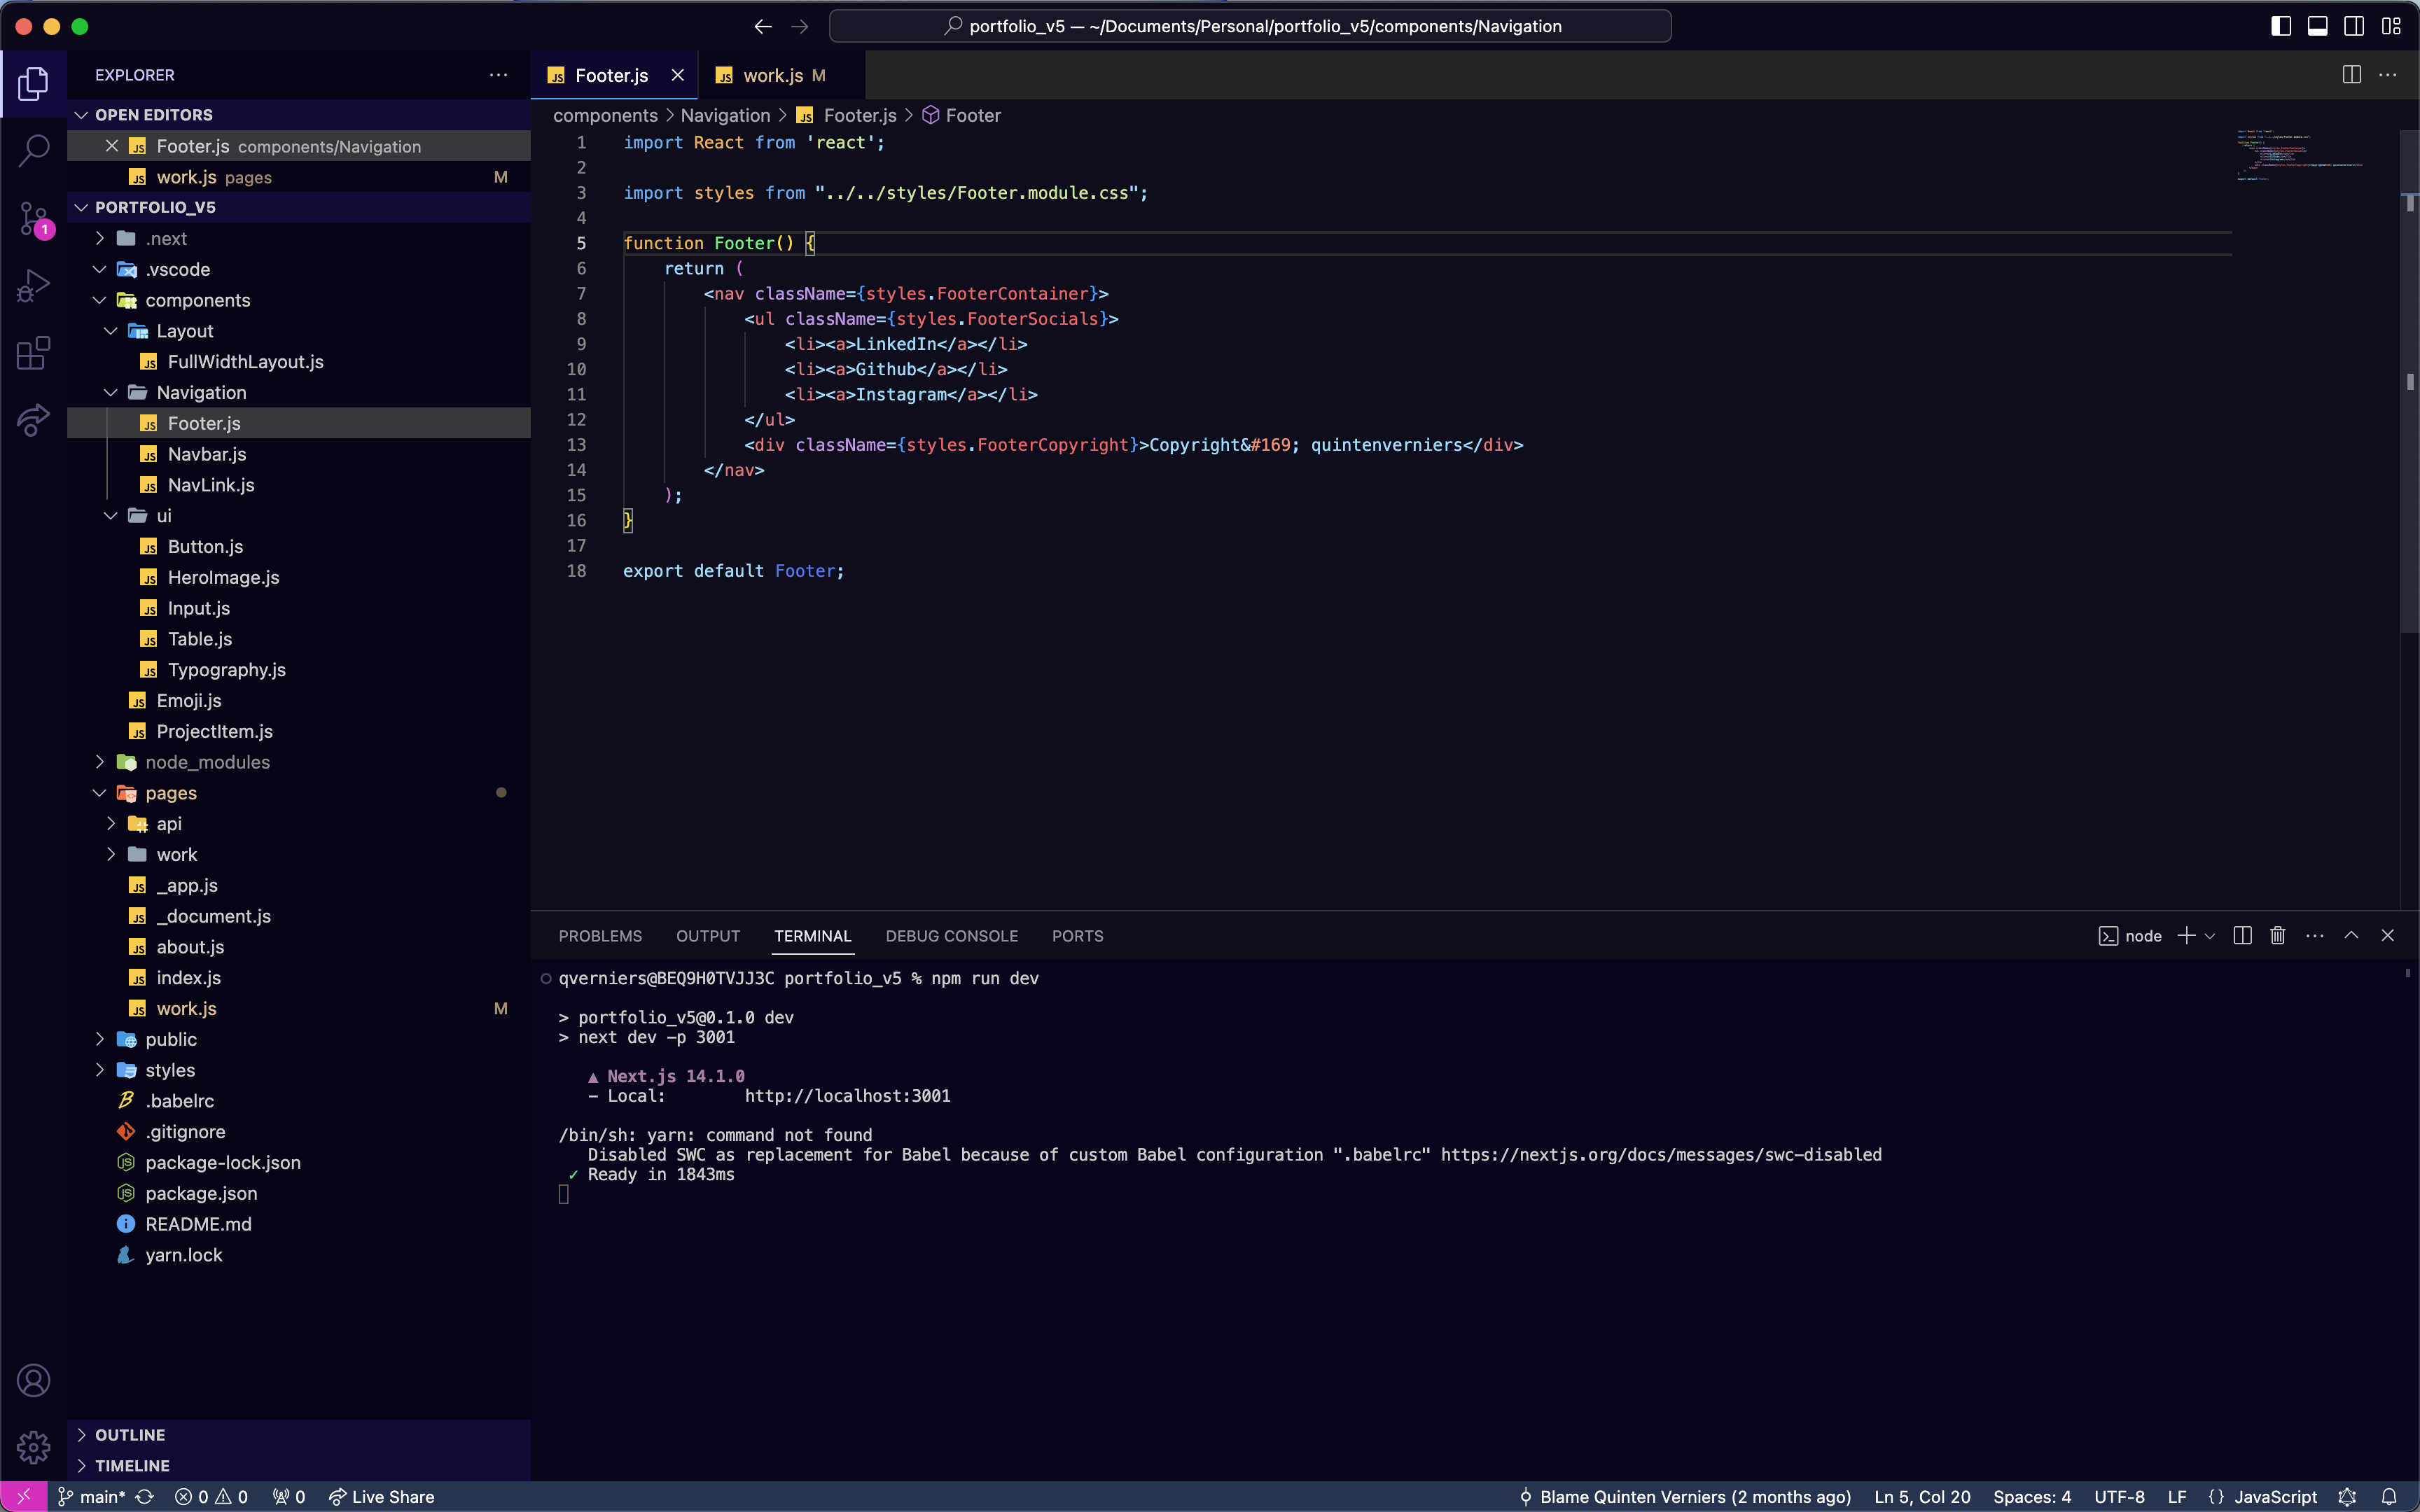Change Spaces: 4 indentation setting
2420x1512 pixels.
coord(2032,1497)
